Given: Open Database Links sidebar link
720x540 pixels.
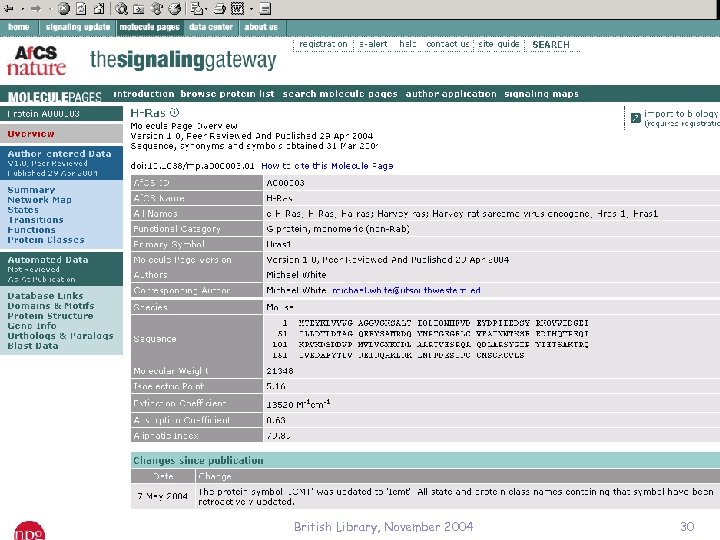Looking at the screenshot, I should pos(45,296).
